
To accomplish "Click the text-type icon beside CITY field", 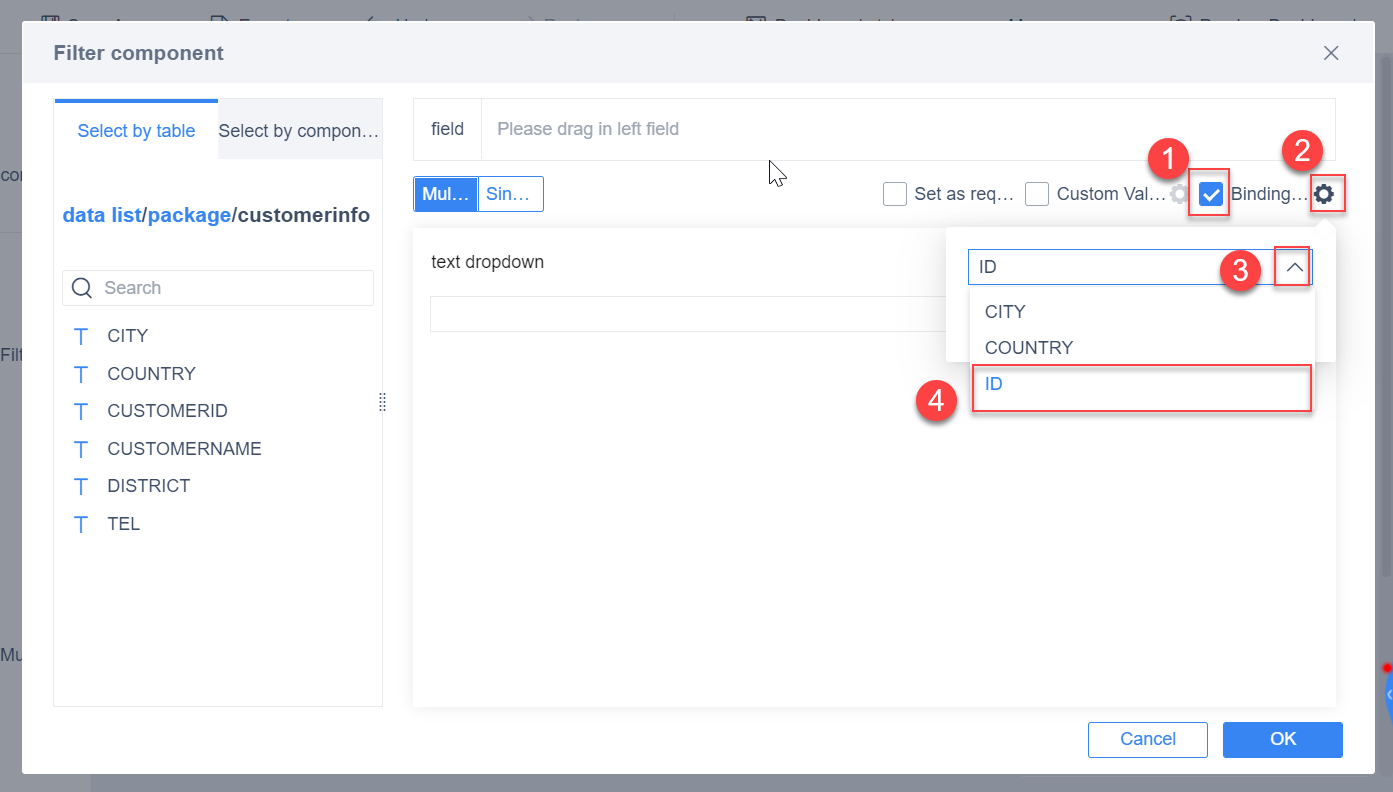I will tap(82, 336).
